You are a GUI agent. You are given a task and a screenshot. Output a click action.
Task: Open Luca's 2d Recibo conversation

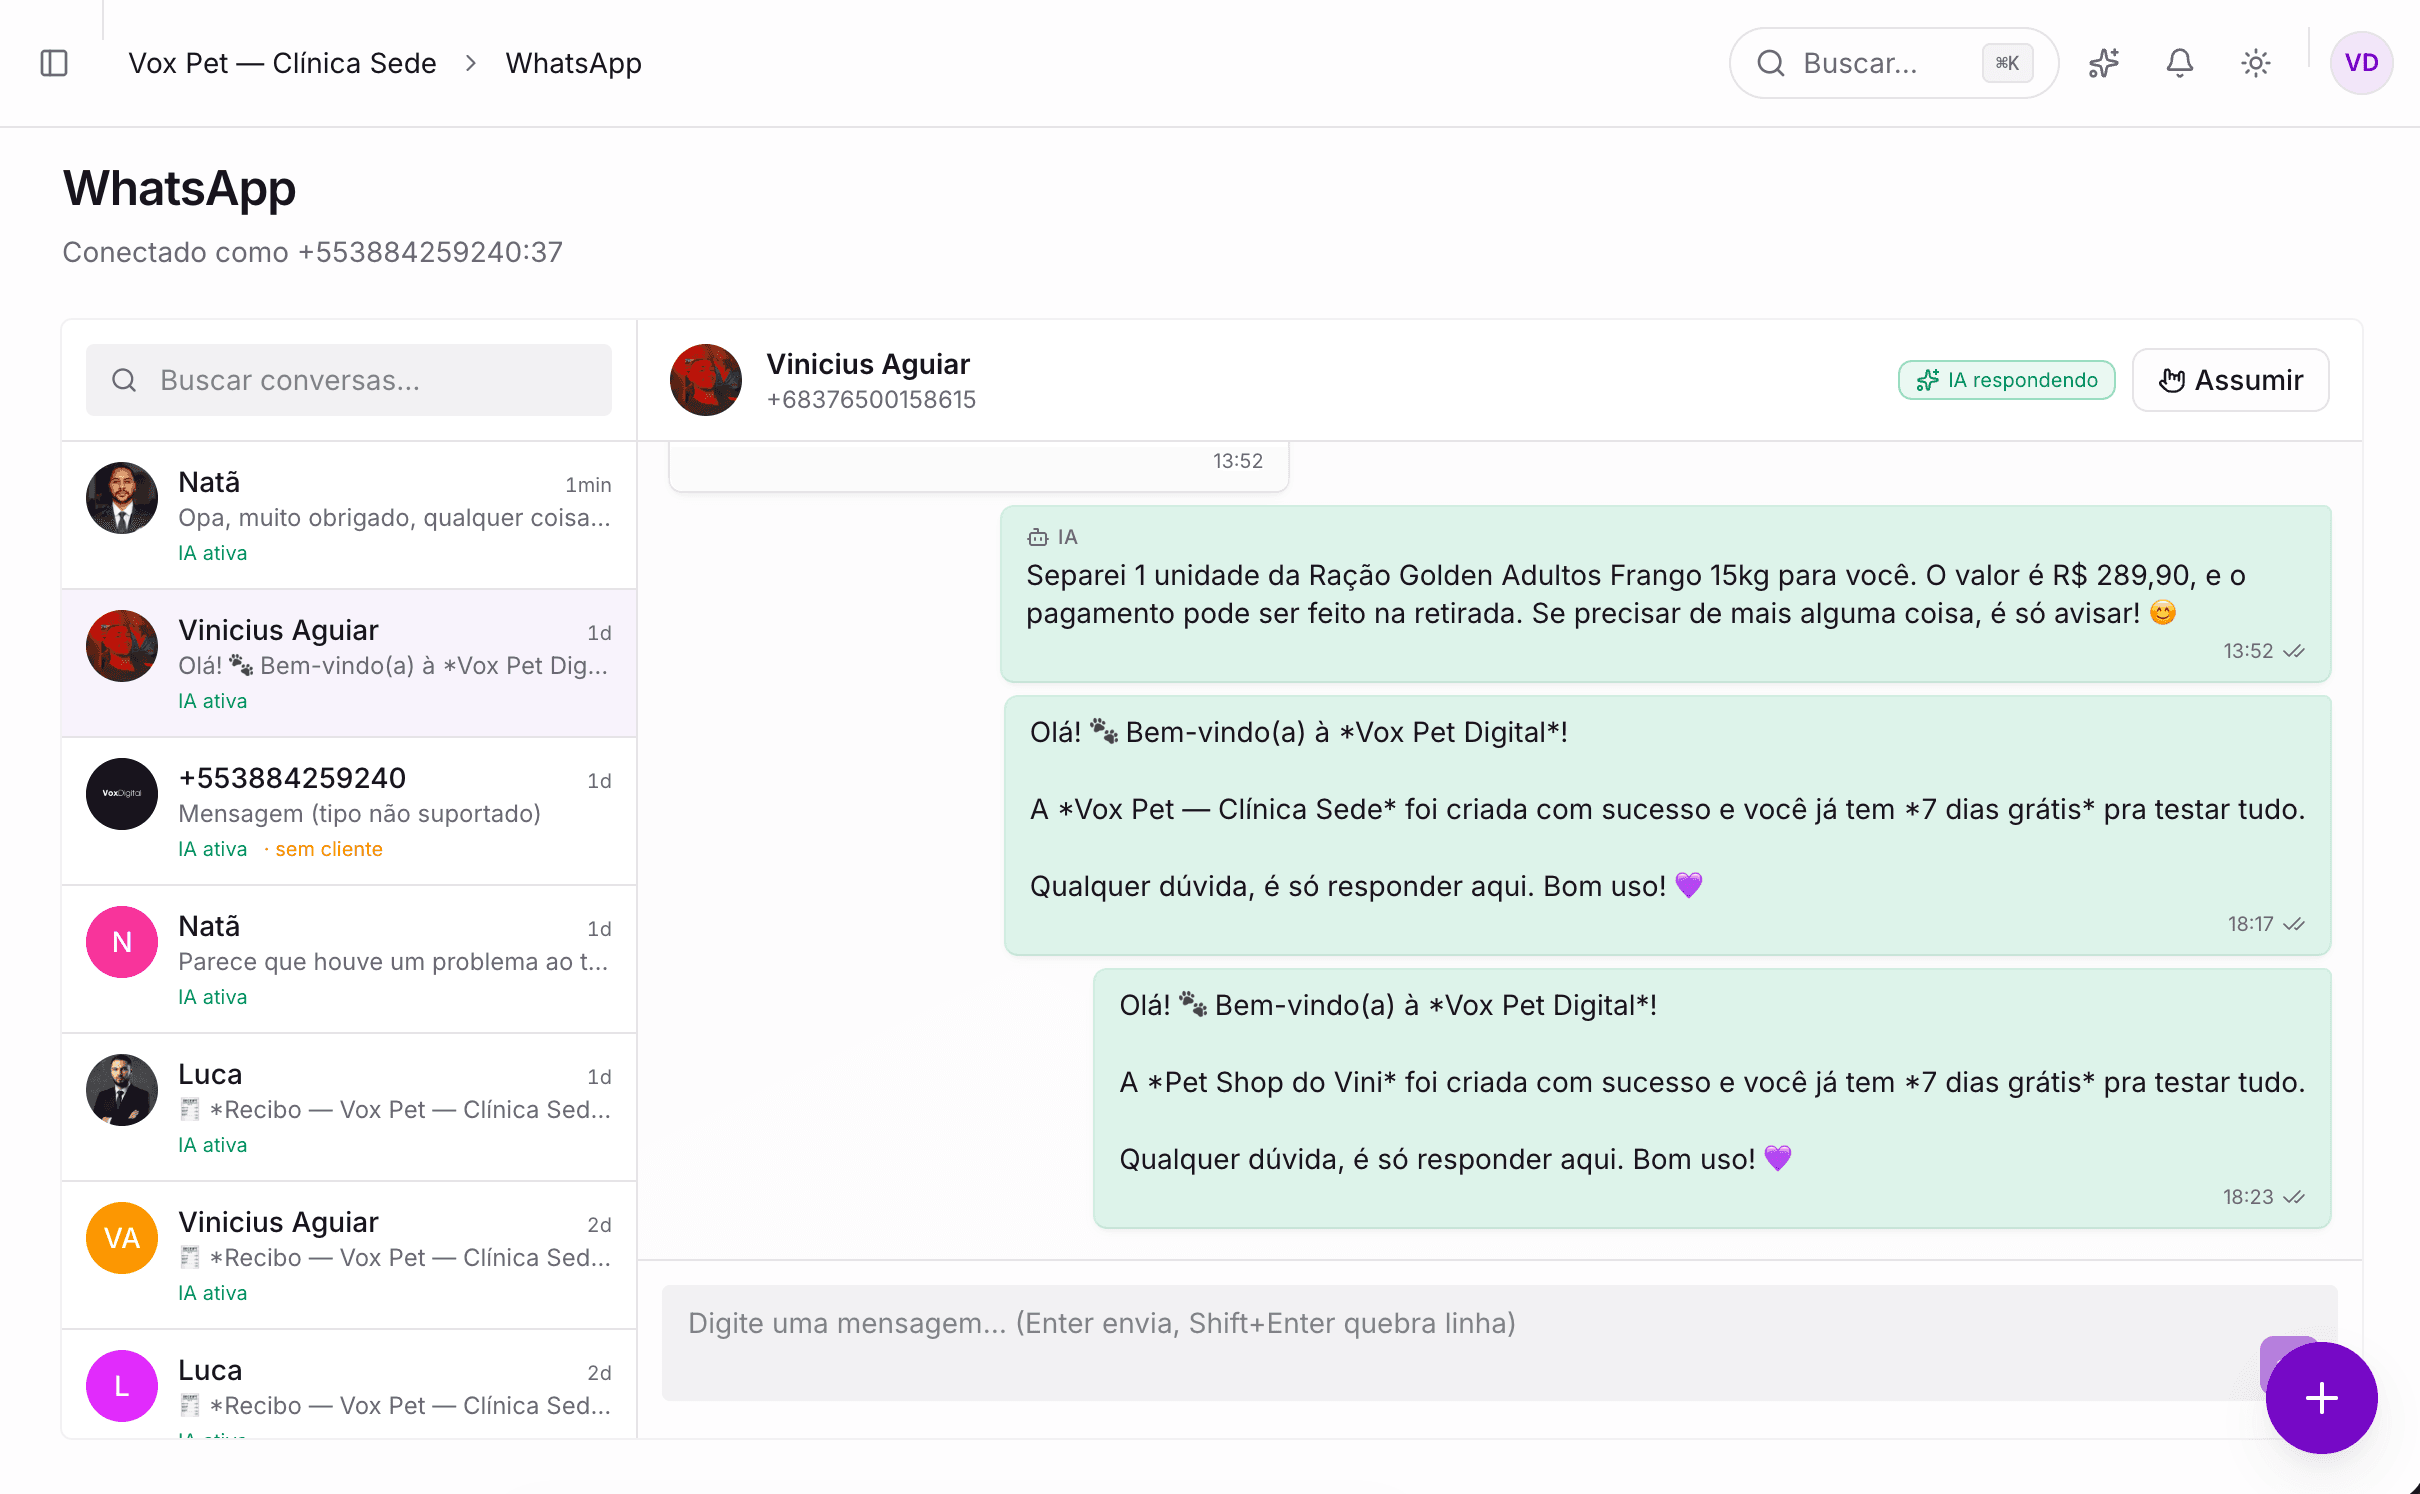click(349, 1384)
